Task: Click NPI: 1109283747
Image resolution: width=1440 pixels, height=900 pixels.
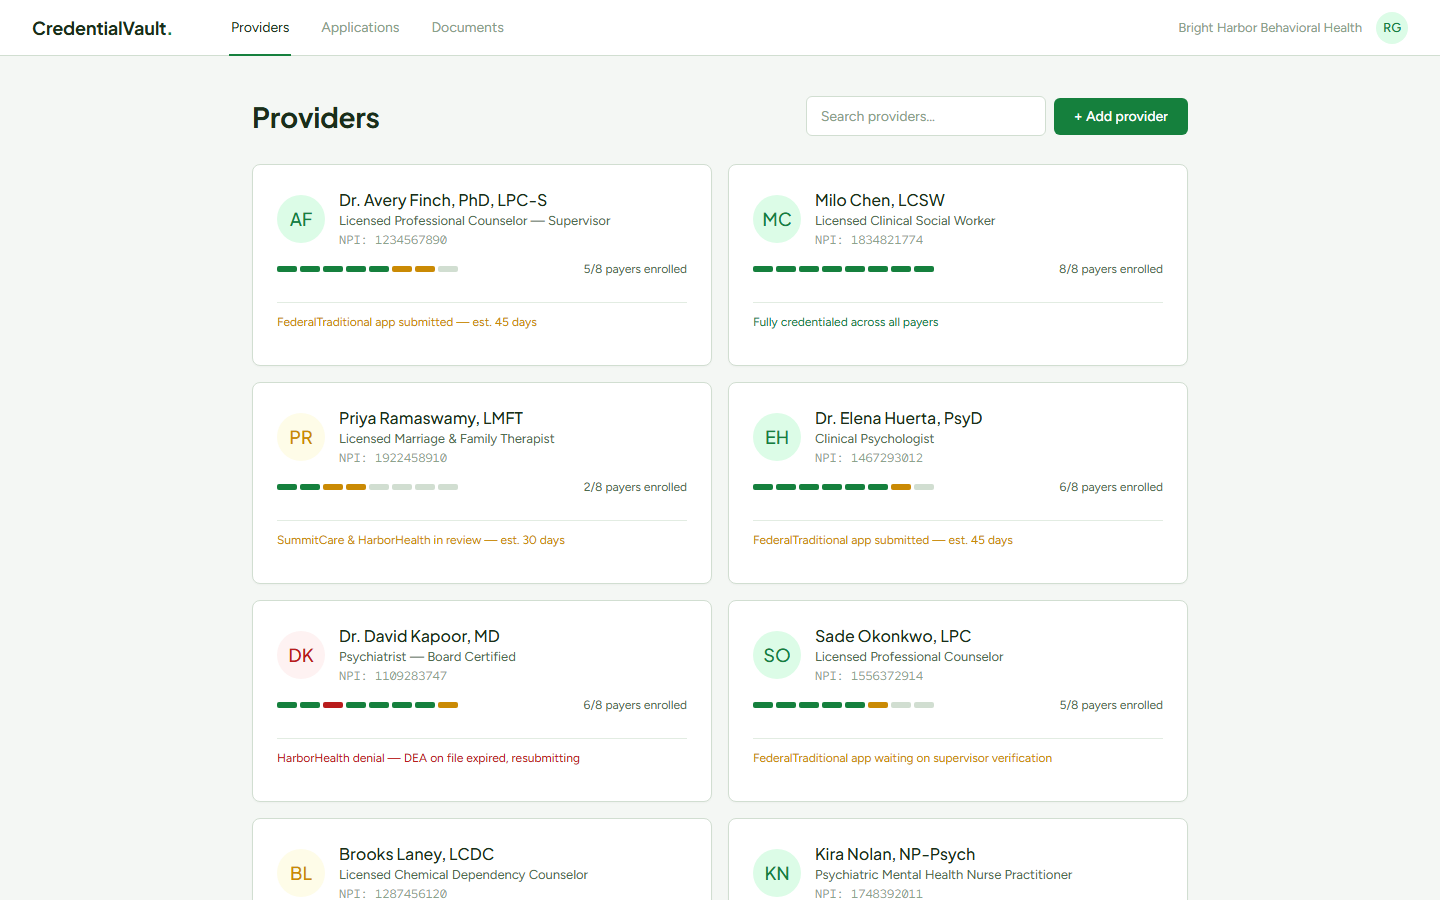Action: (393, 676)
